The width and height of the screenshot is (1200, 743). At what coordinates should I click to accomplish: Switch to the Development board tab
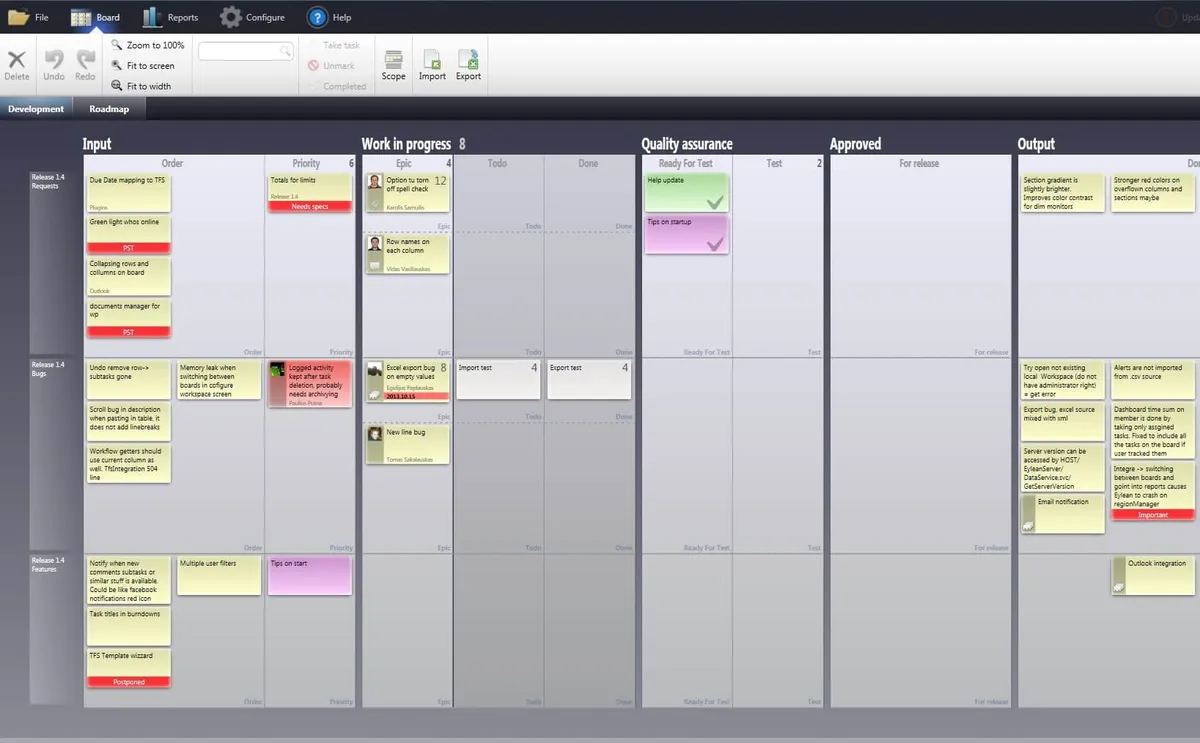click(x=36, y=109)
